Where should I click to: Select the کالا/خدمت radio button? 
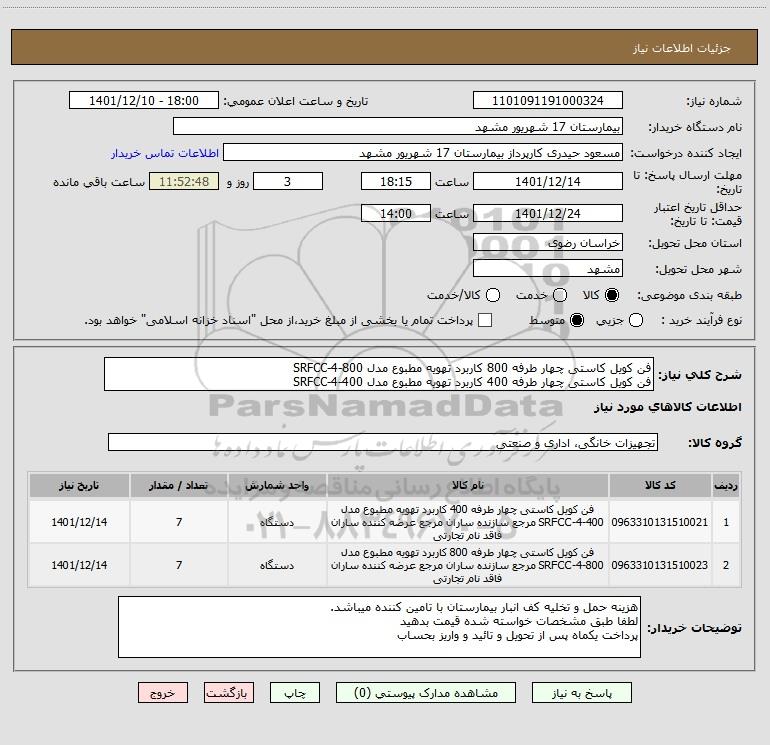[493, 295]
